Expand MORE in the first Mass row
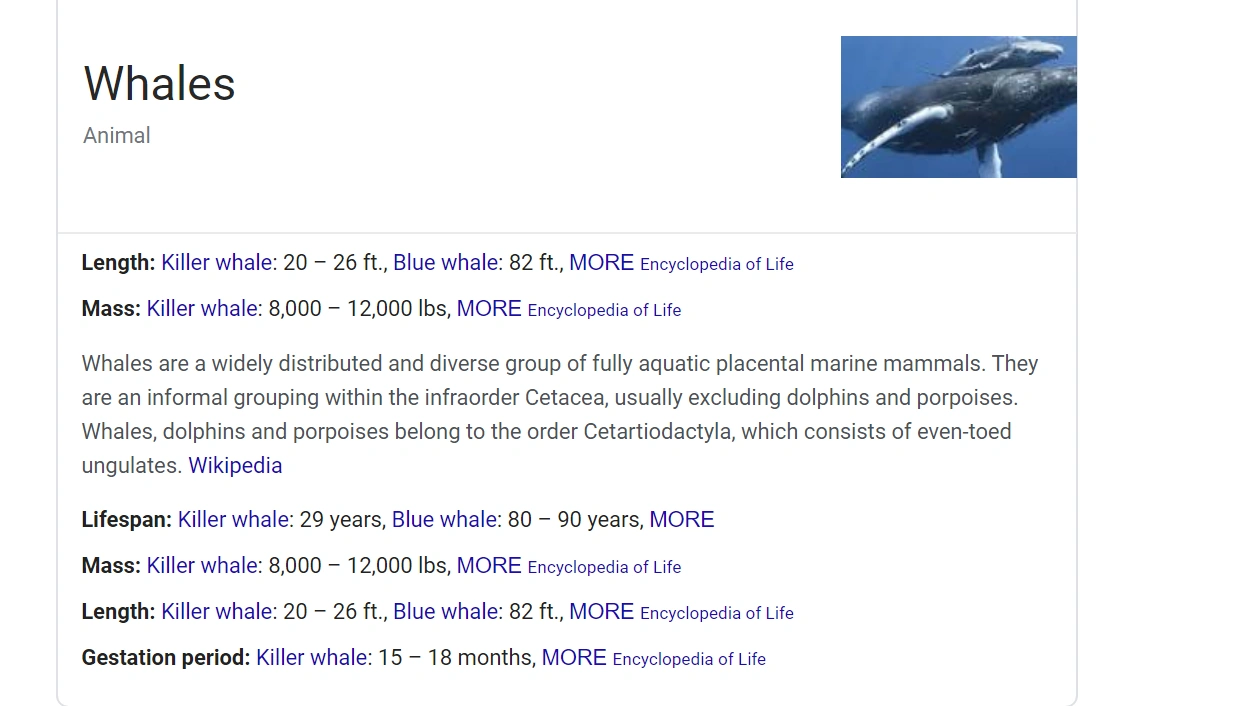 pyautogui.click(x=489, y=309)
